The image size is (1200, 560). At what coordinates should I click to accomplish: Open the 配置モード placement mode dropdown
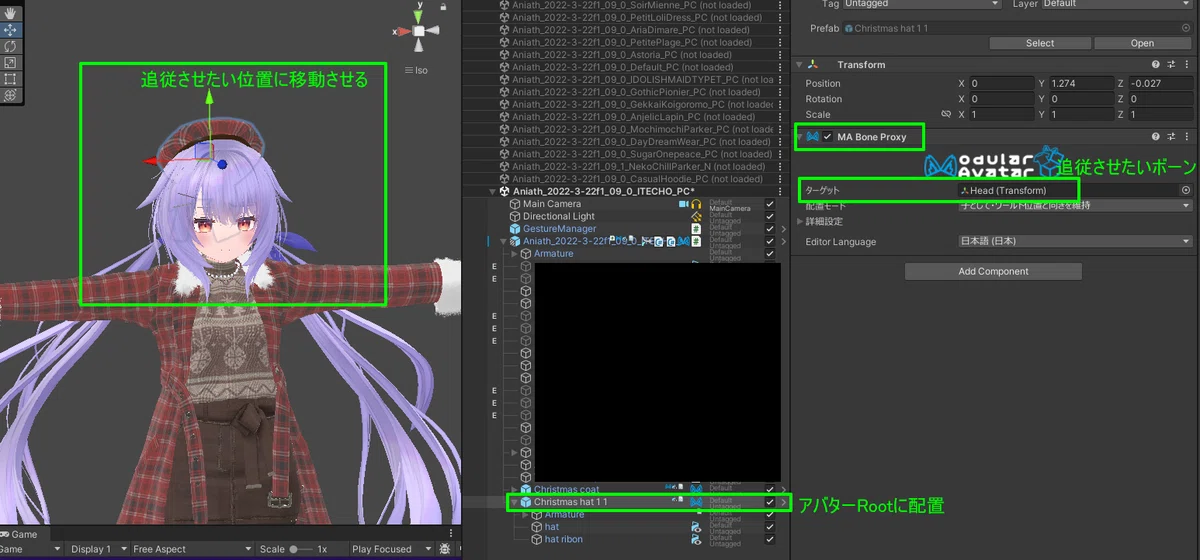1076,206
